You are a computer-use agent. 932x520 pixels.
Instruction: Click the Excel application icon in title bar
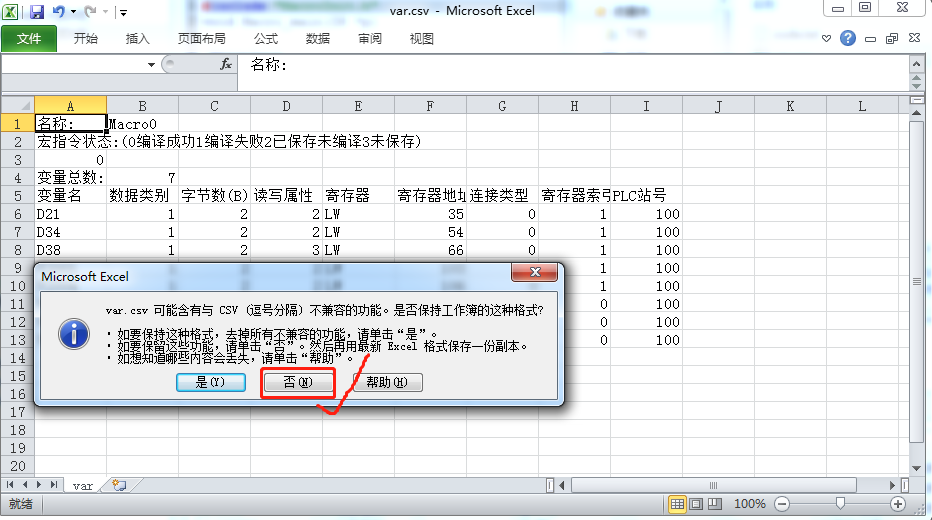click(x=10, y=11)
